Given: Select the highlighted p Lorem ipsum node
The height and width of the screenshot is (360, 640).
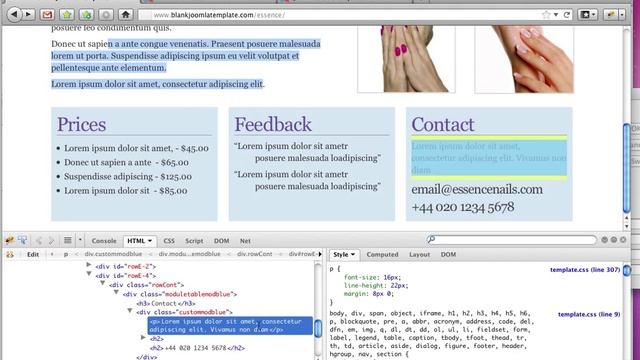Looking at the screenshot, I should 230,326.
